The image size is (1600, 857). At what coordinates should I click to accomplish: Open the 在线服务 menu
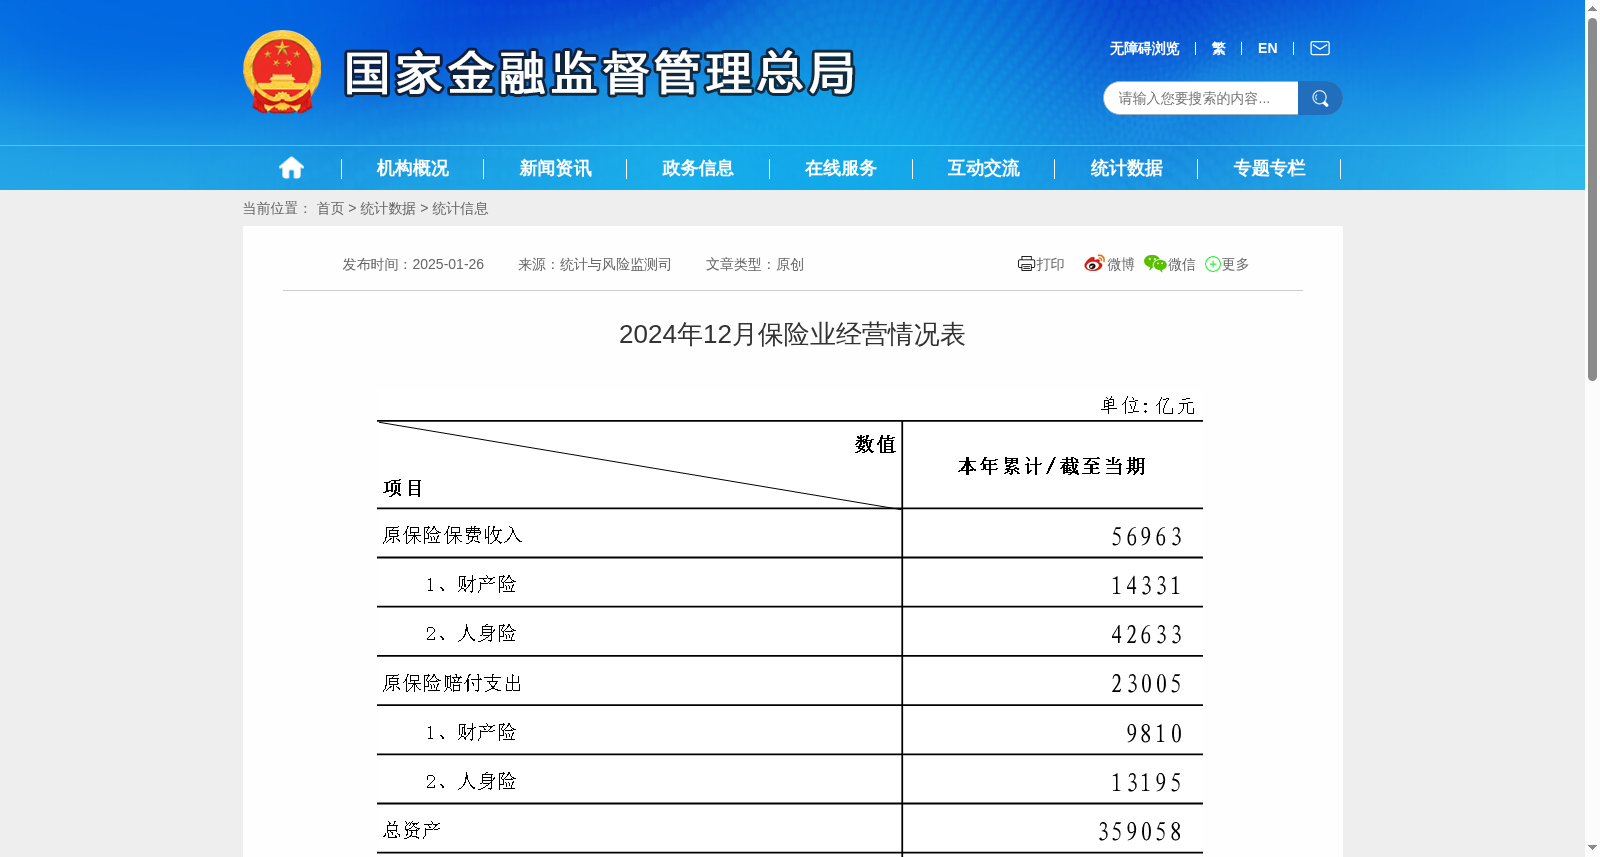click(841, 168)
